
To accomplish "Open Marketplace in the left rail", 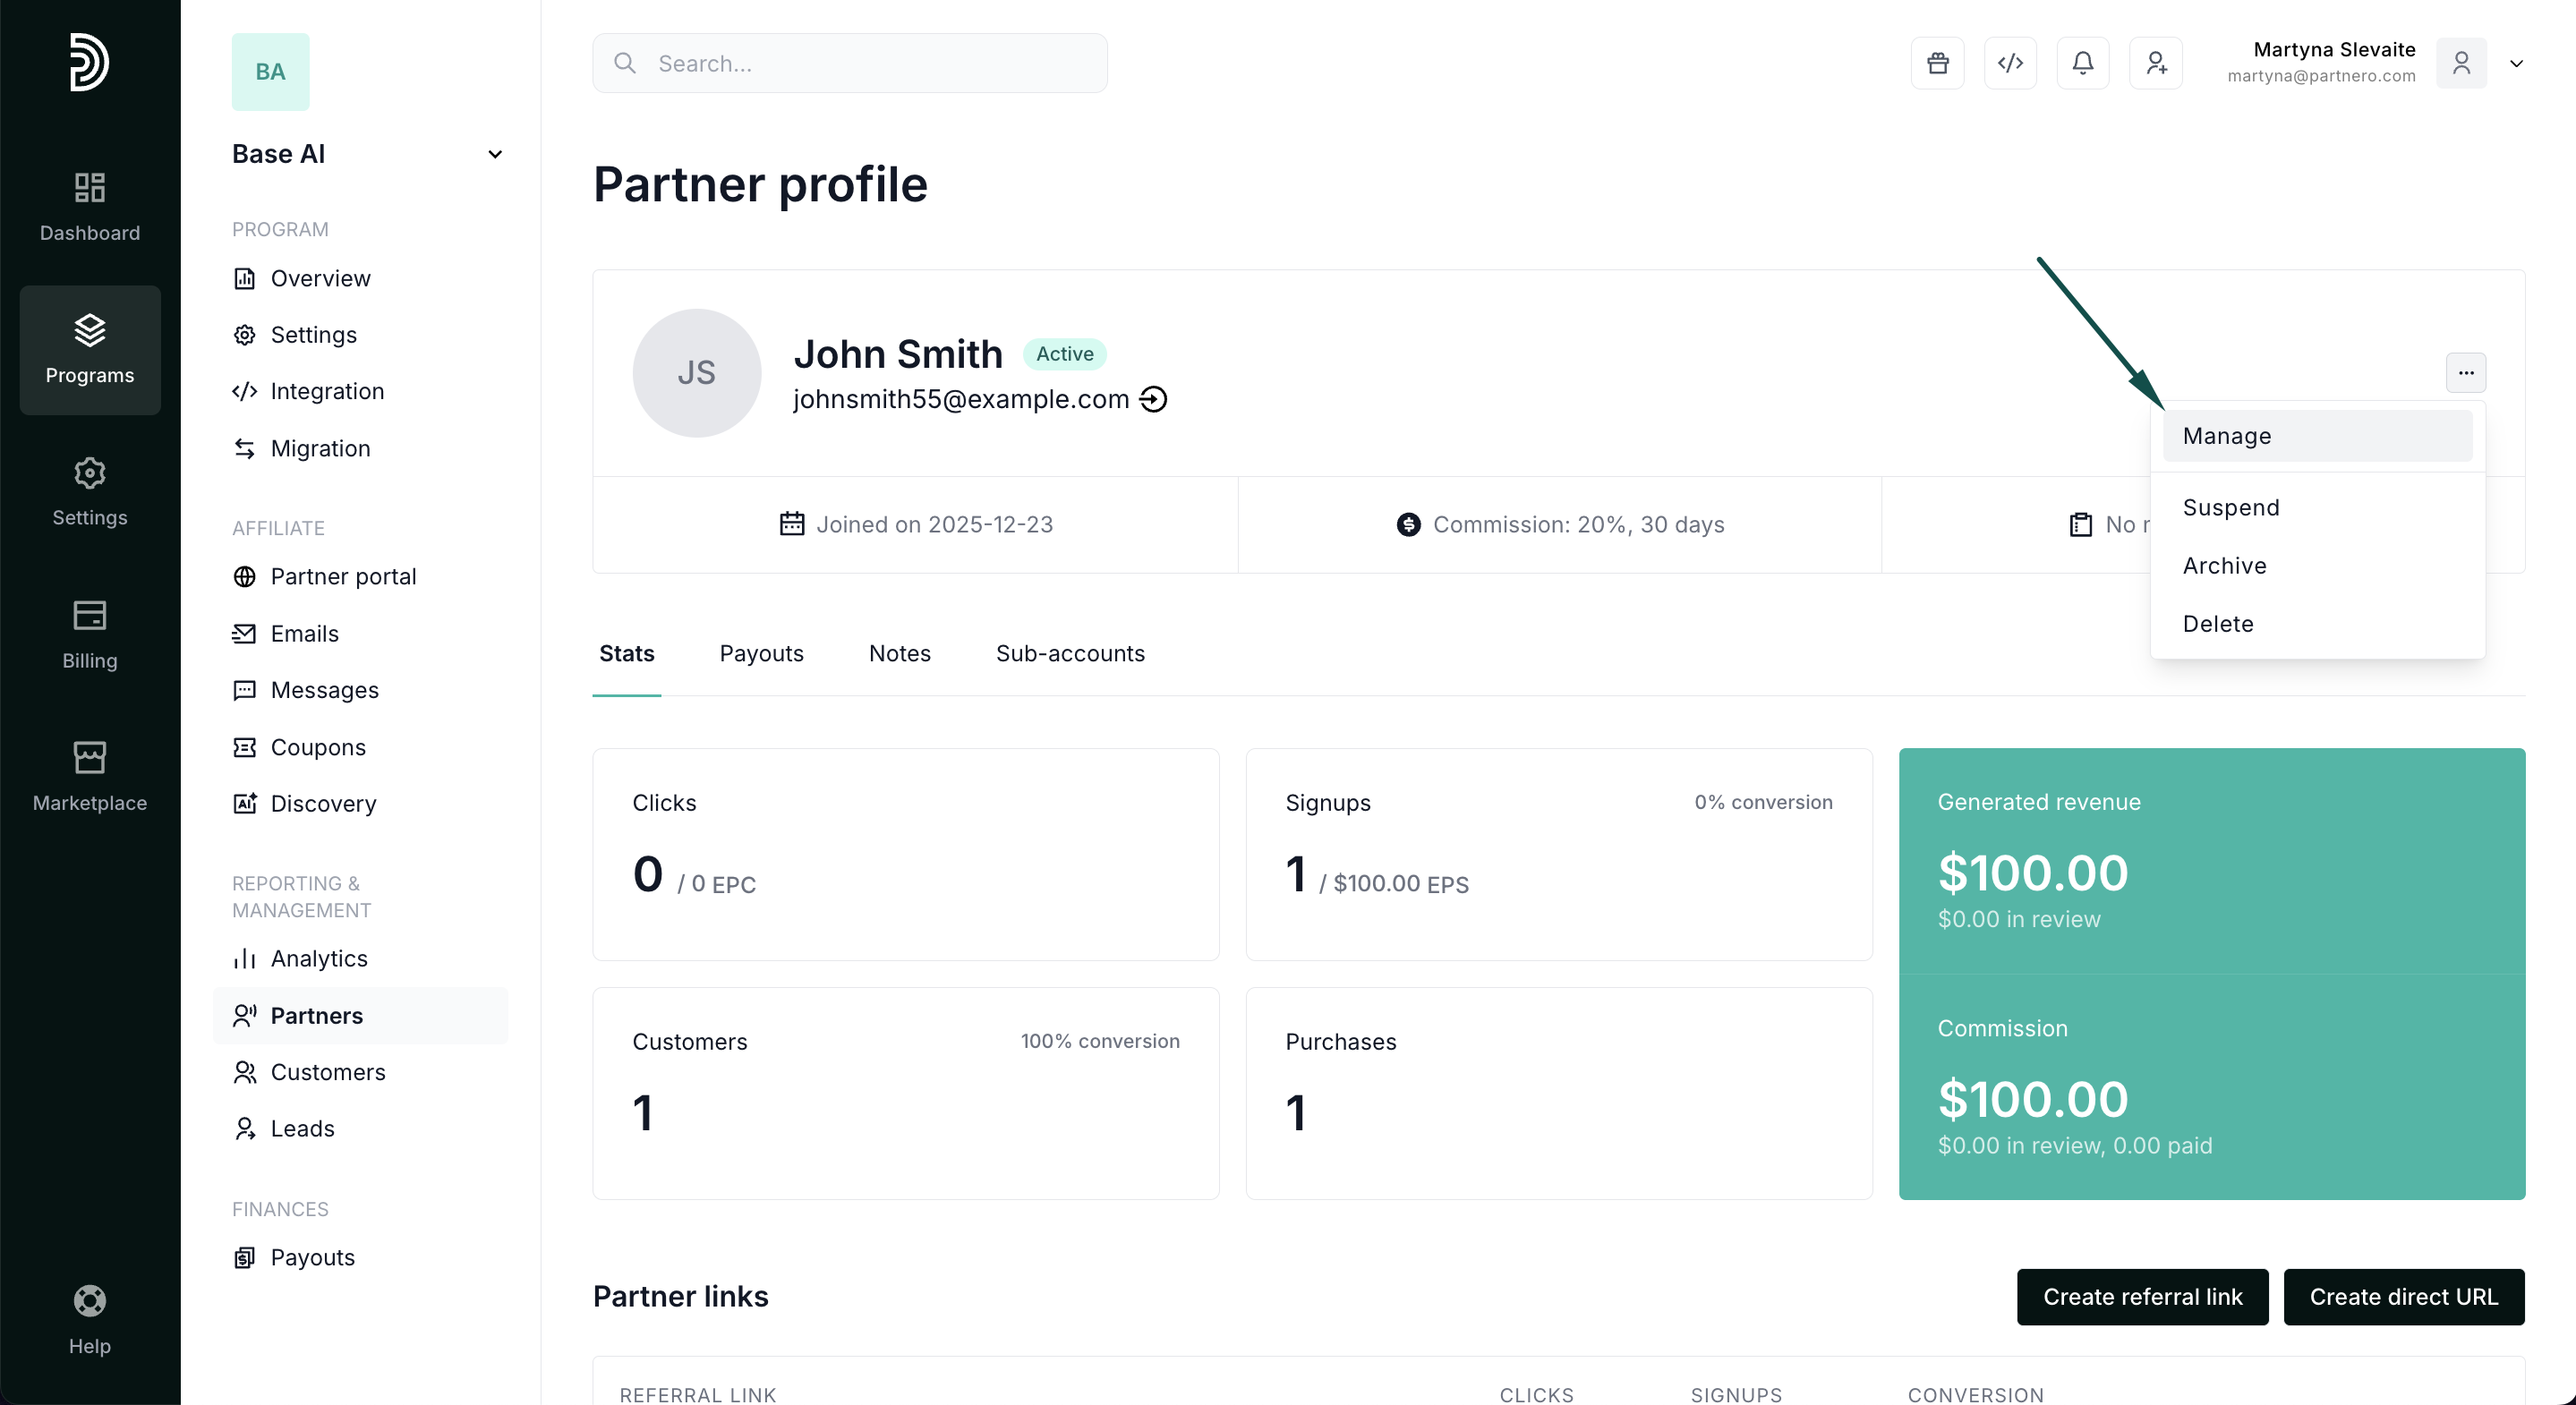I will coord(89,776).
